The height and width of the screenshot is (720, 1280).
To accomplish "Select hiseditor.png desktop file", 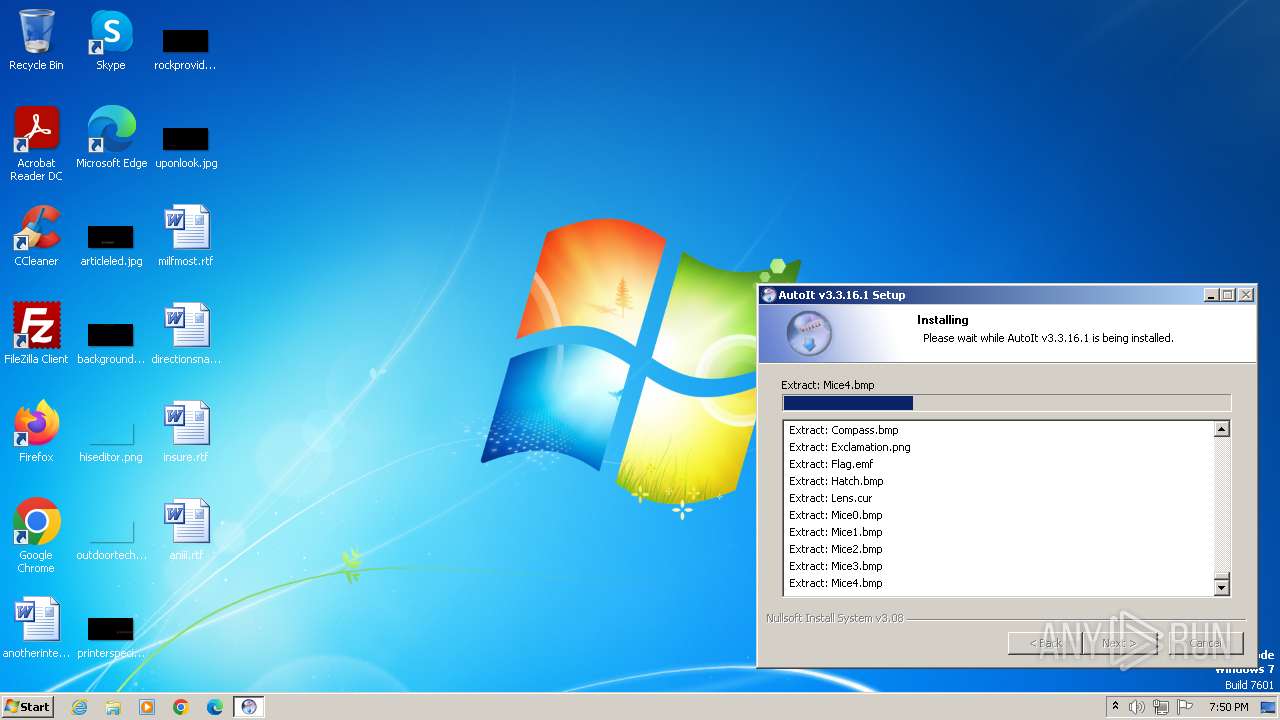I will tap(111, 440).
